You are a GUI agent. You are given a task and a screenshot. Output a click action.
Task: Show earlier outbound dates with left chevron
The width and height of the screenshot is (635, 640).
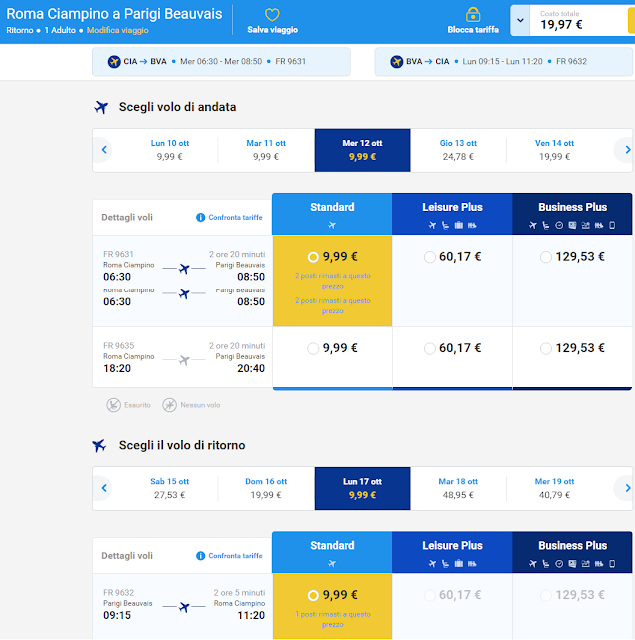104,150
